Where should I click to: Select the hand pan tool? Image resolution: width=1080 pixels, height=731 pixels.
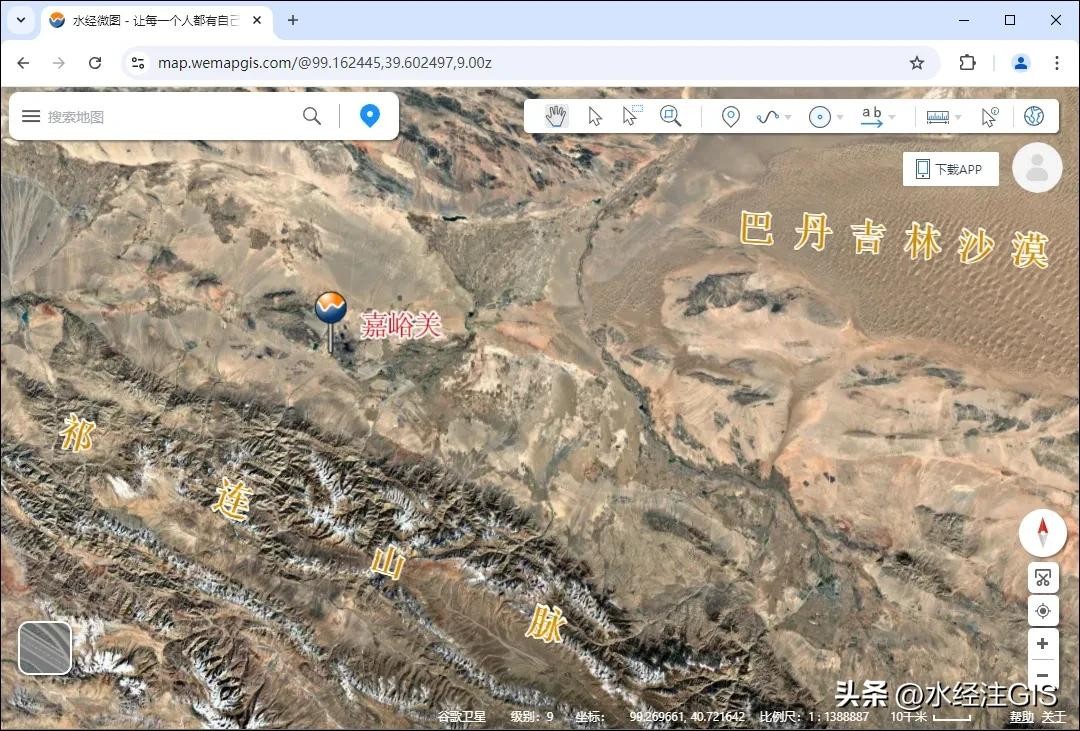(x=556, y=116)
